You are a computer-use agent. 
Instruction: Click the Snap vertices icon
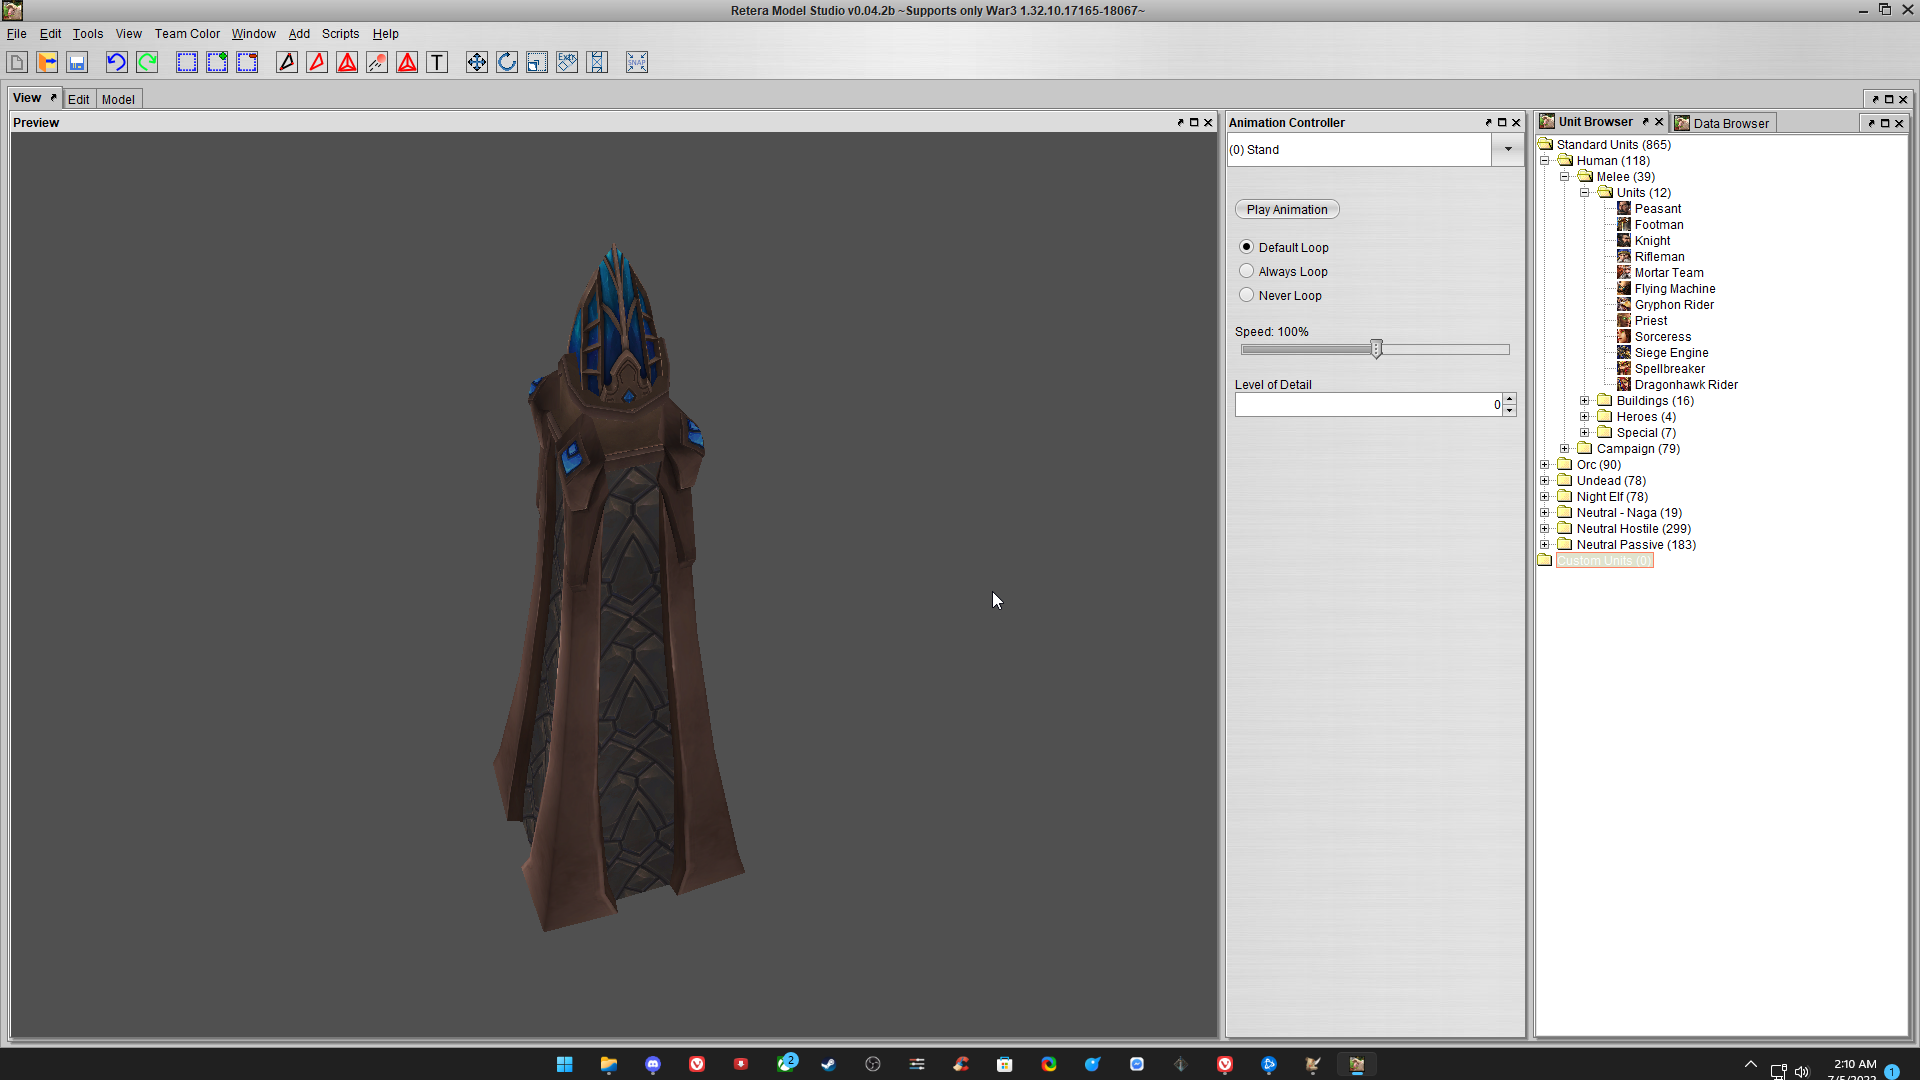(637, 62)
